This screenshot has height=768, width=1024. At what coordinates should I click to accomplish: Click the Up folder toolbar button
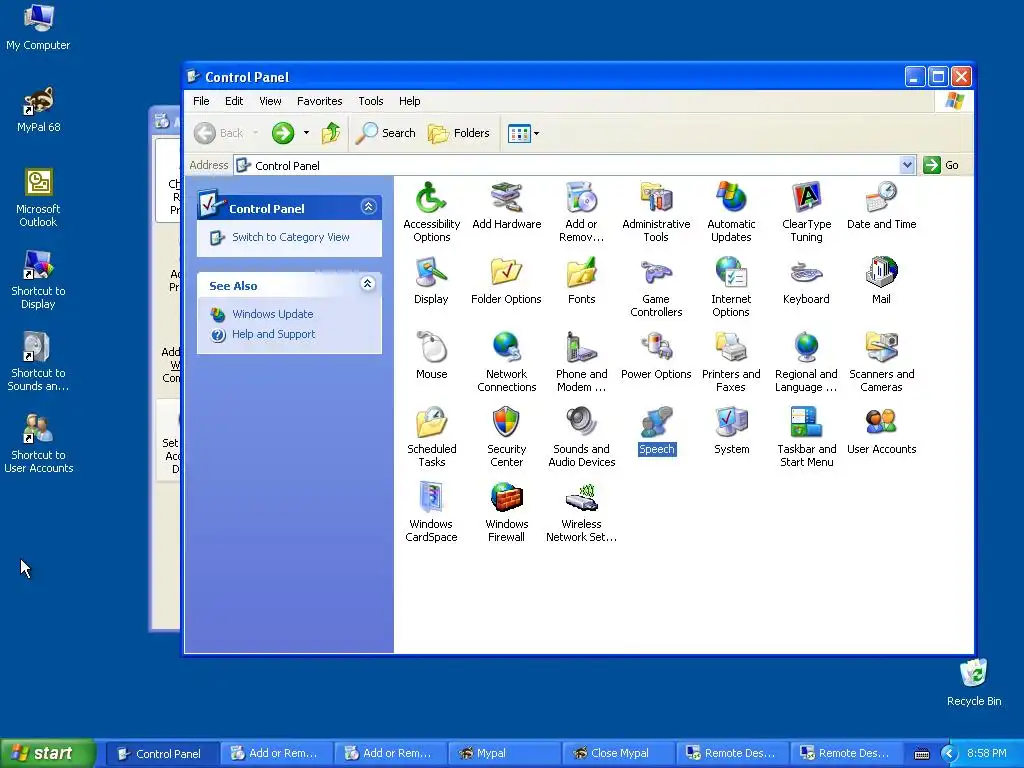tap(331, 133)
